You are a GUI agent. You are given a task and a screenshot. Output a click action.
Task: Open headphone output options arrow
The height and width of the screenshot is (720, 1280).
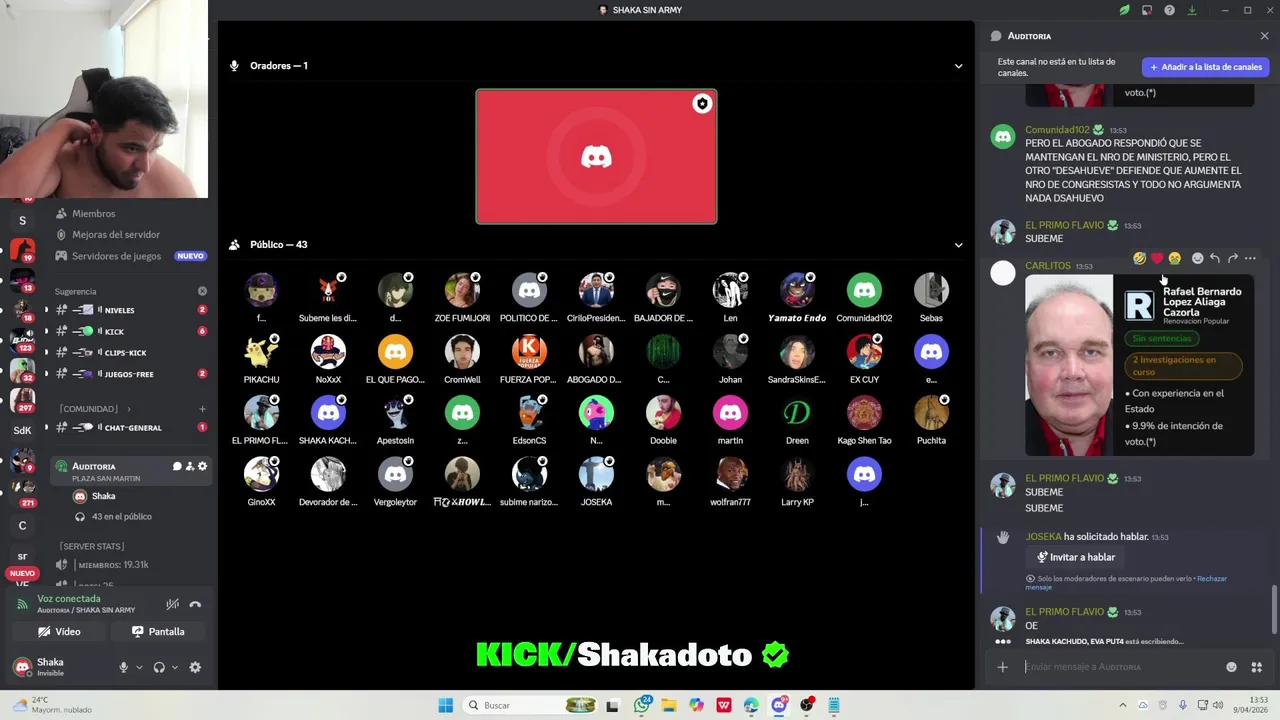(175, 667)
